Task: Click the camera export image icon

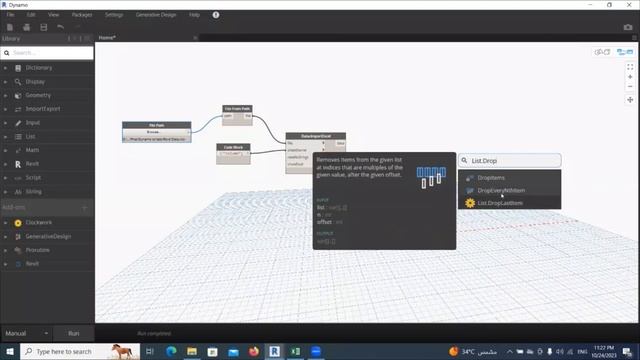Action: (x=628, y=27)
